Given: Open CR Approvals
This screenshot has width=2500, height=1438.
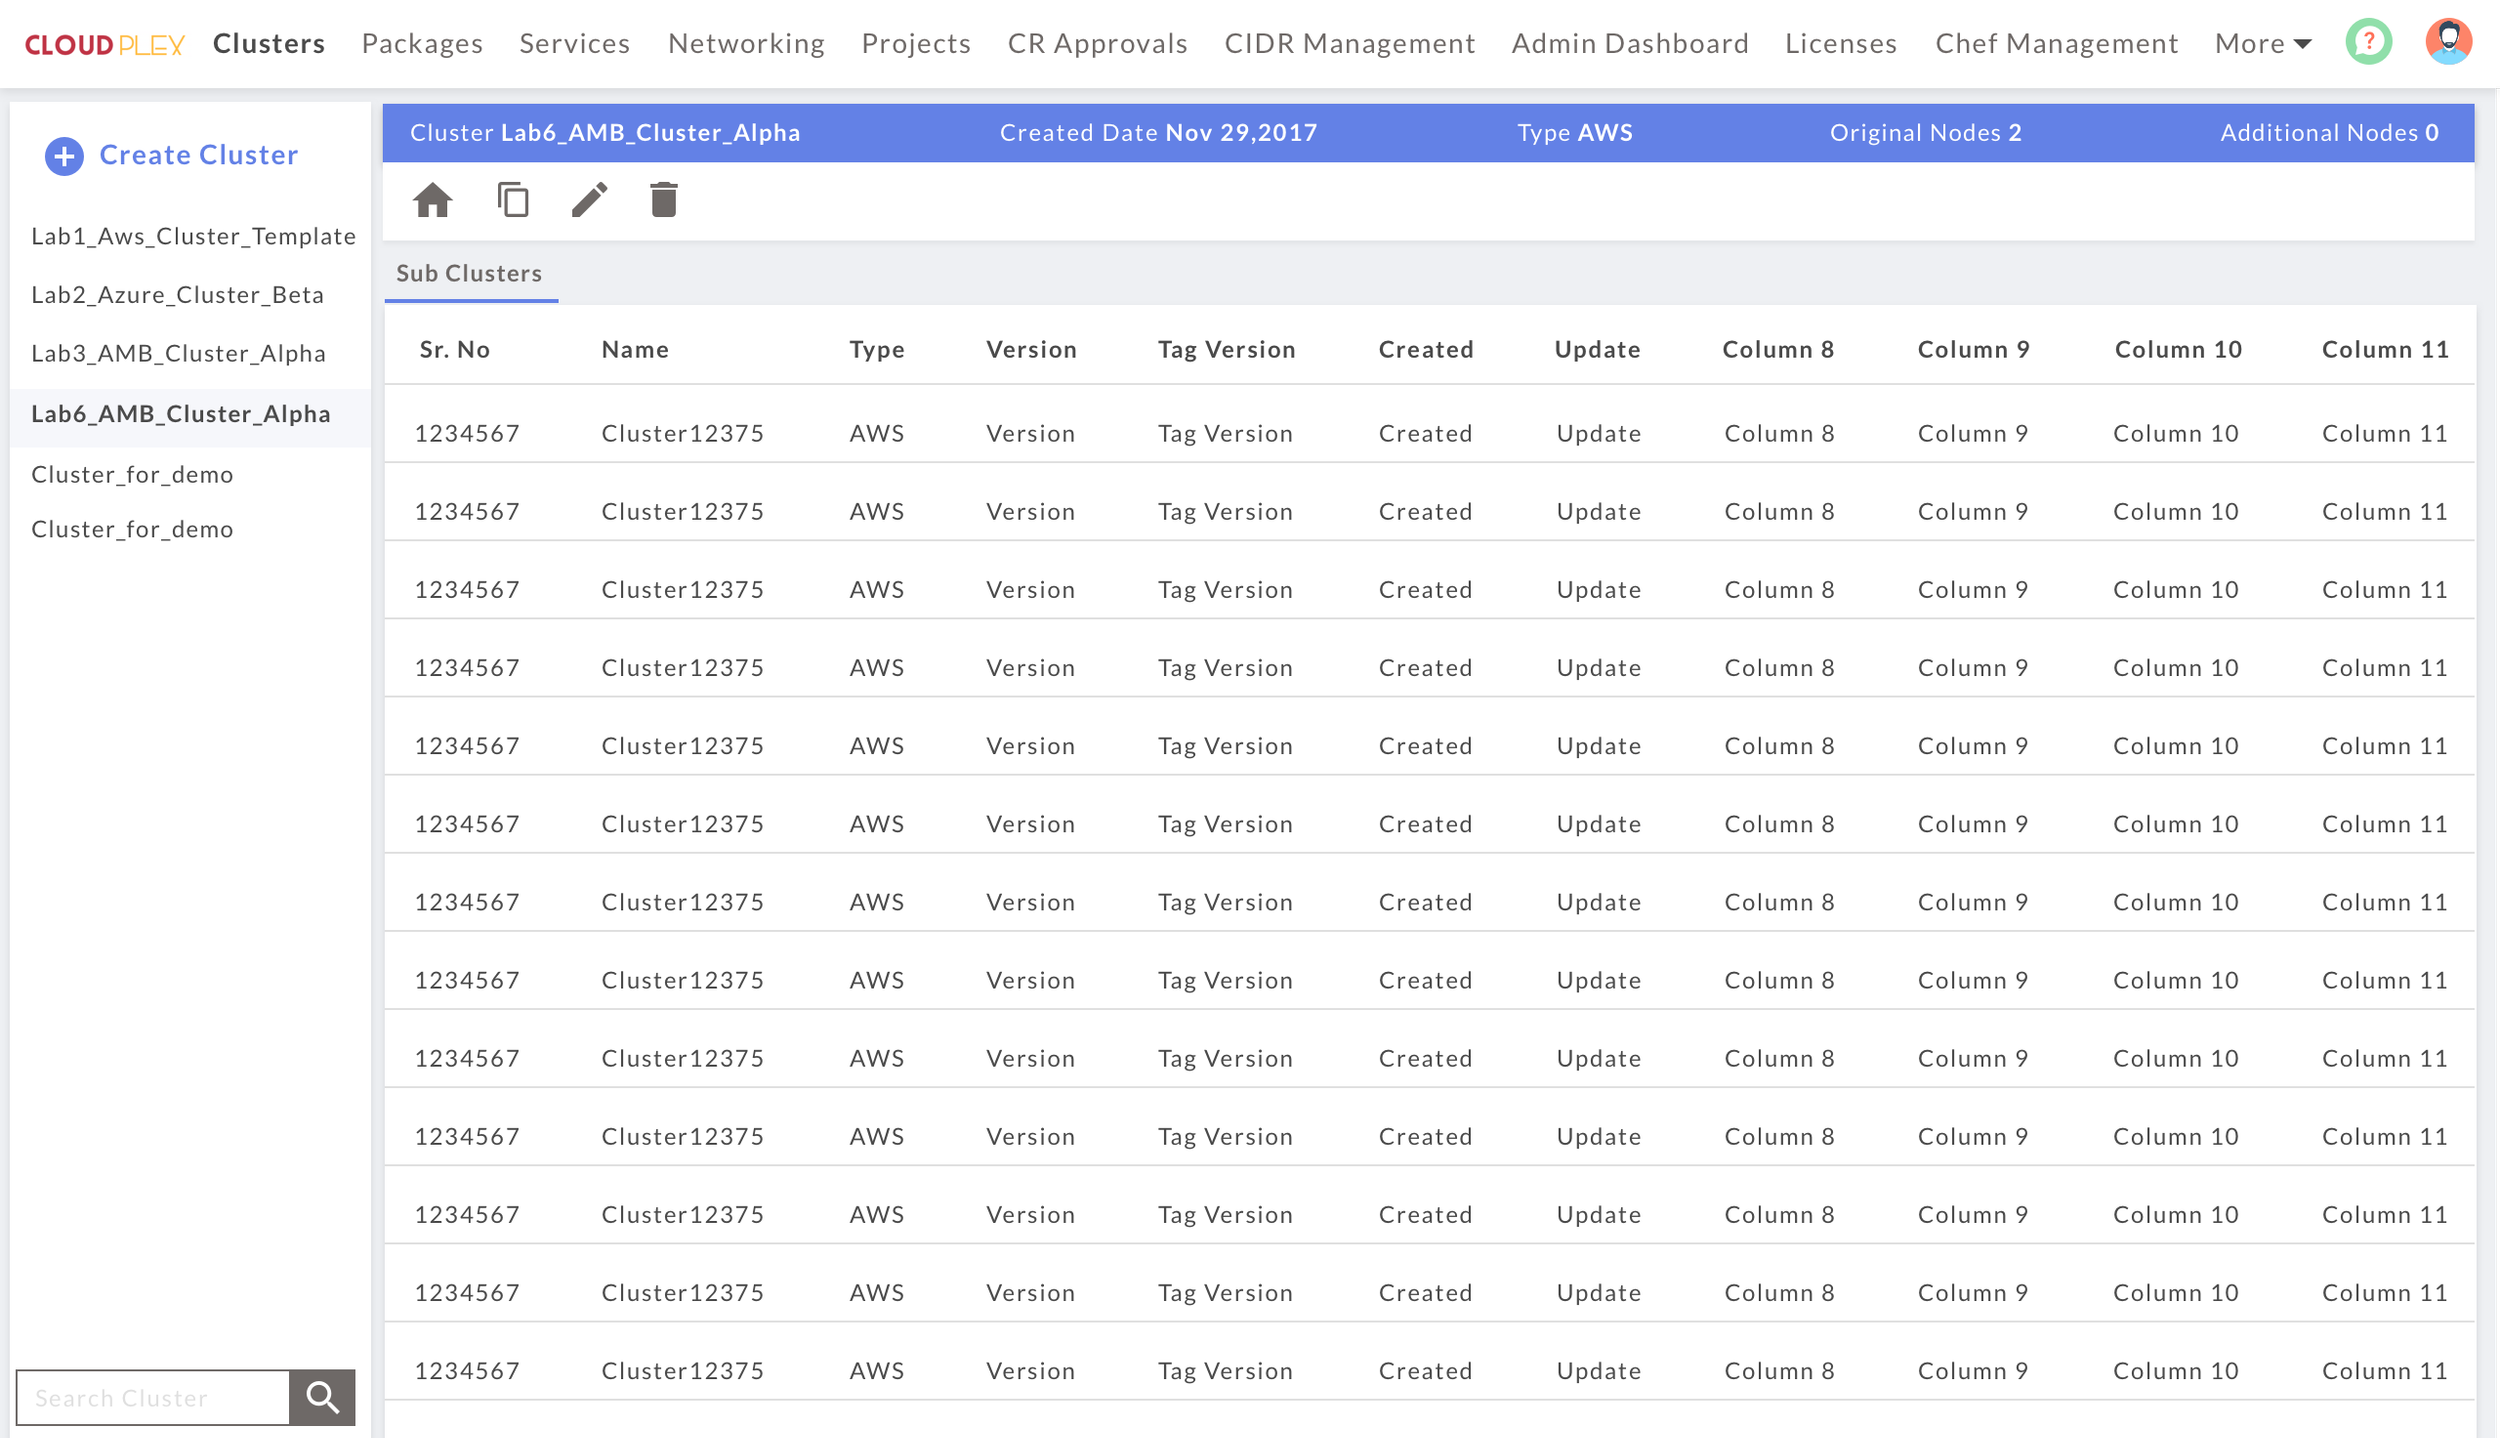Looking at the screenshot, I should pyautogui.click(x=1098, y=43).
